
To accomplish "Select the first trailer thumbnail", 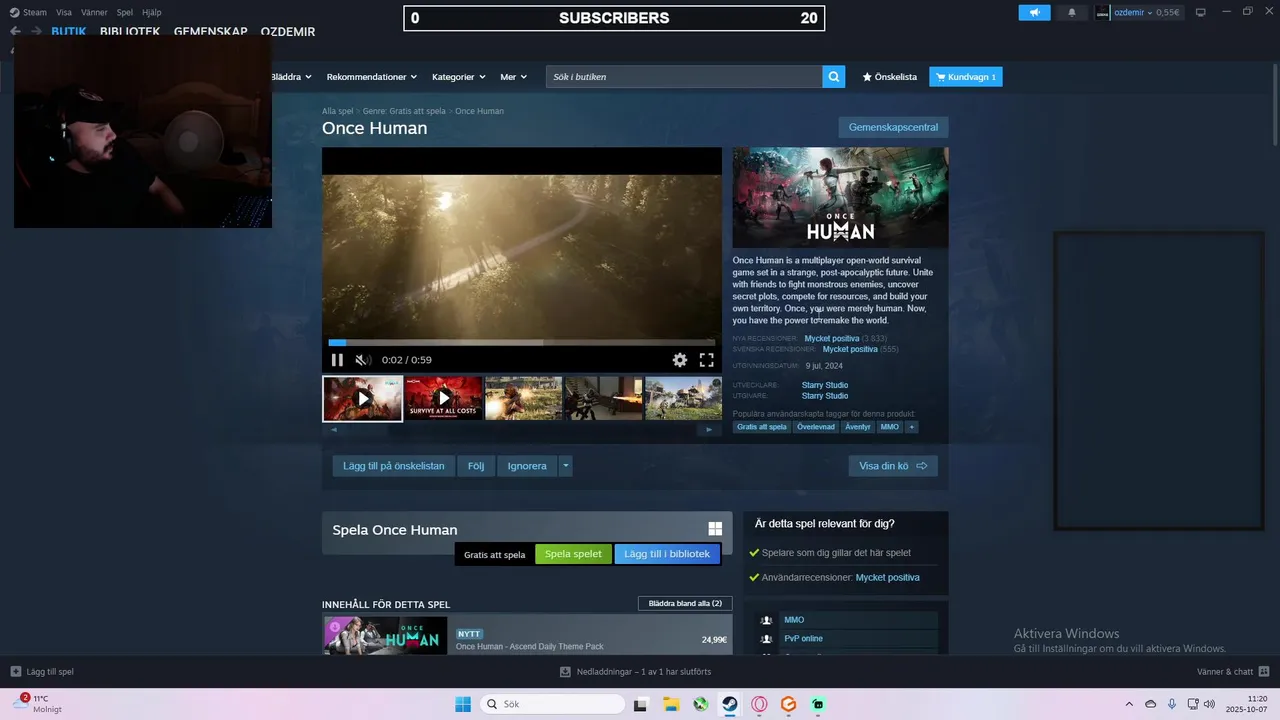I will coord(362,398).
